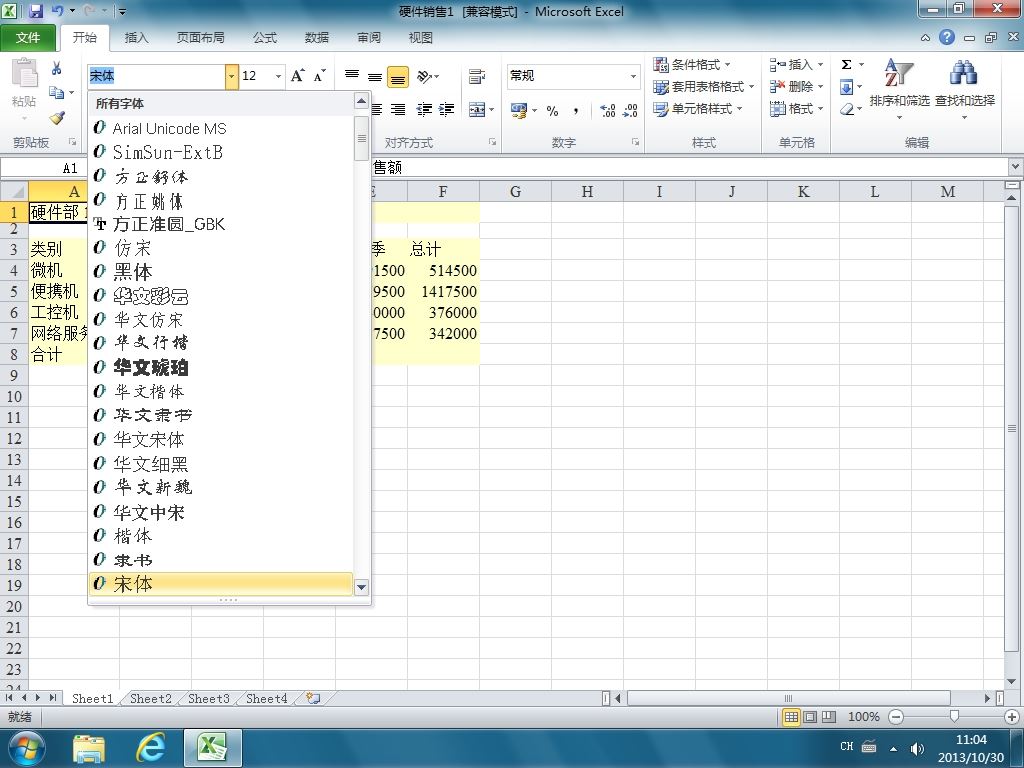Click the decrease indent icon

[x=424, y=109]
